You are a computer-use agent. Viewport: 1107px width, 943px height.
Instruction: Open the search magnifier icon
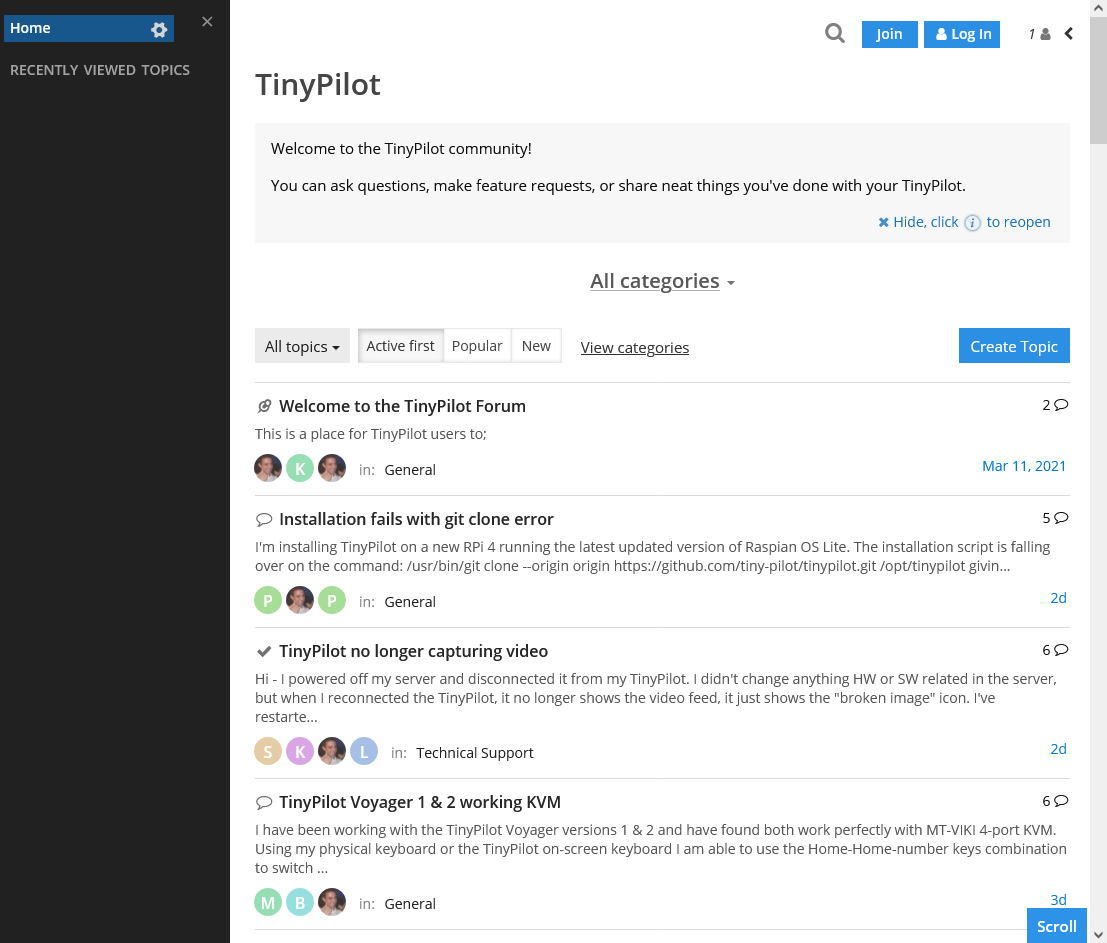(x=834, y=33)
